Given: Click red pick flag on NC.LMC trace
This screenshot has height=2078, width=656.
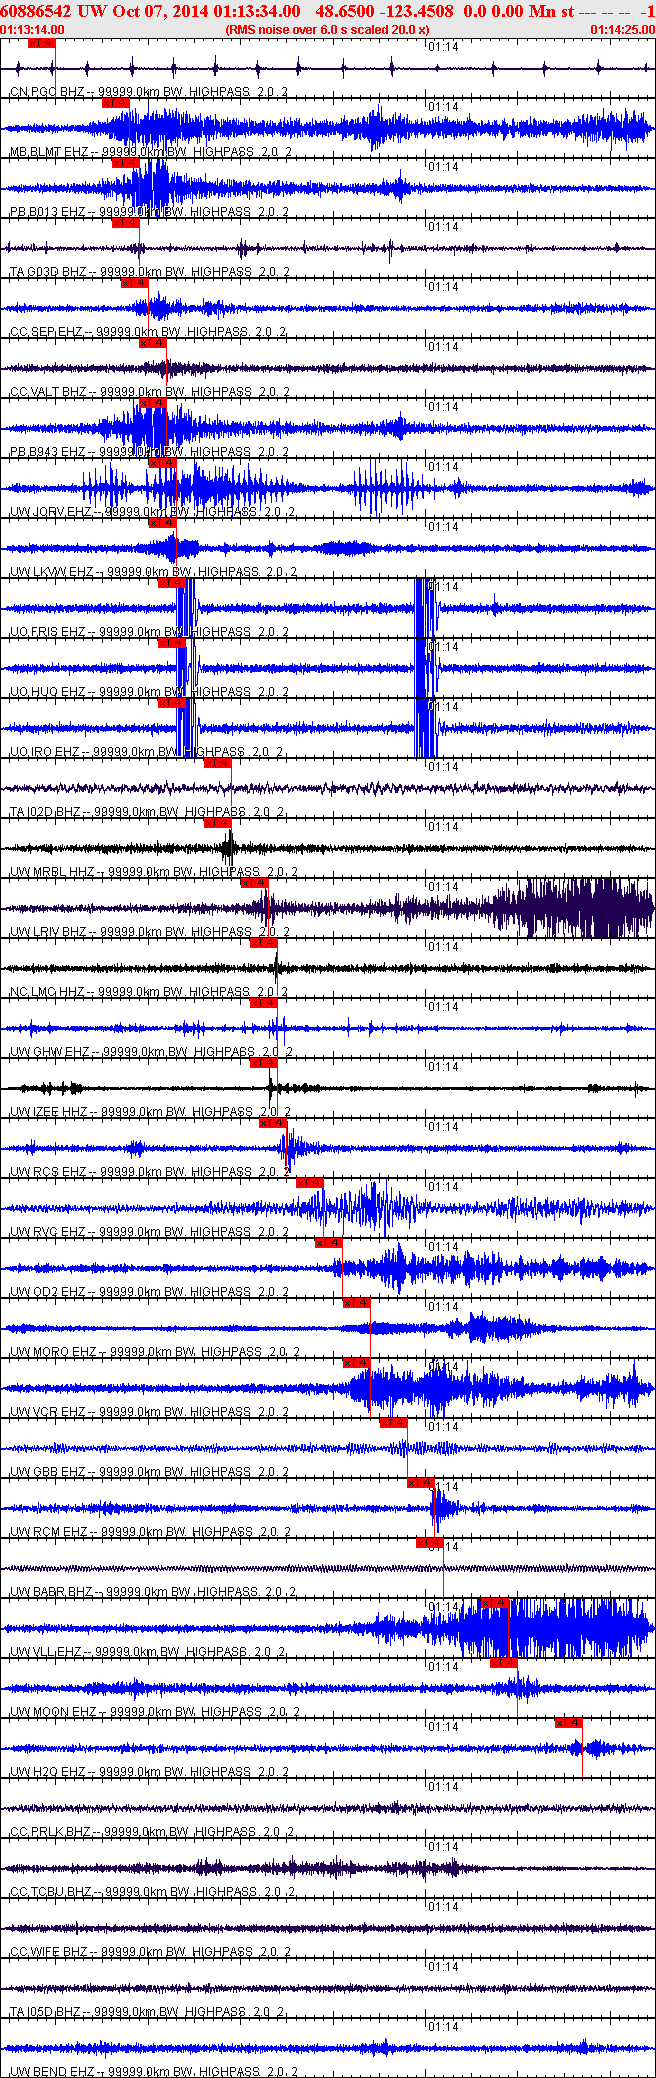Looking at the screenshot, I should click(264, 943).
